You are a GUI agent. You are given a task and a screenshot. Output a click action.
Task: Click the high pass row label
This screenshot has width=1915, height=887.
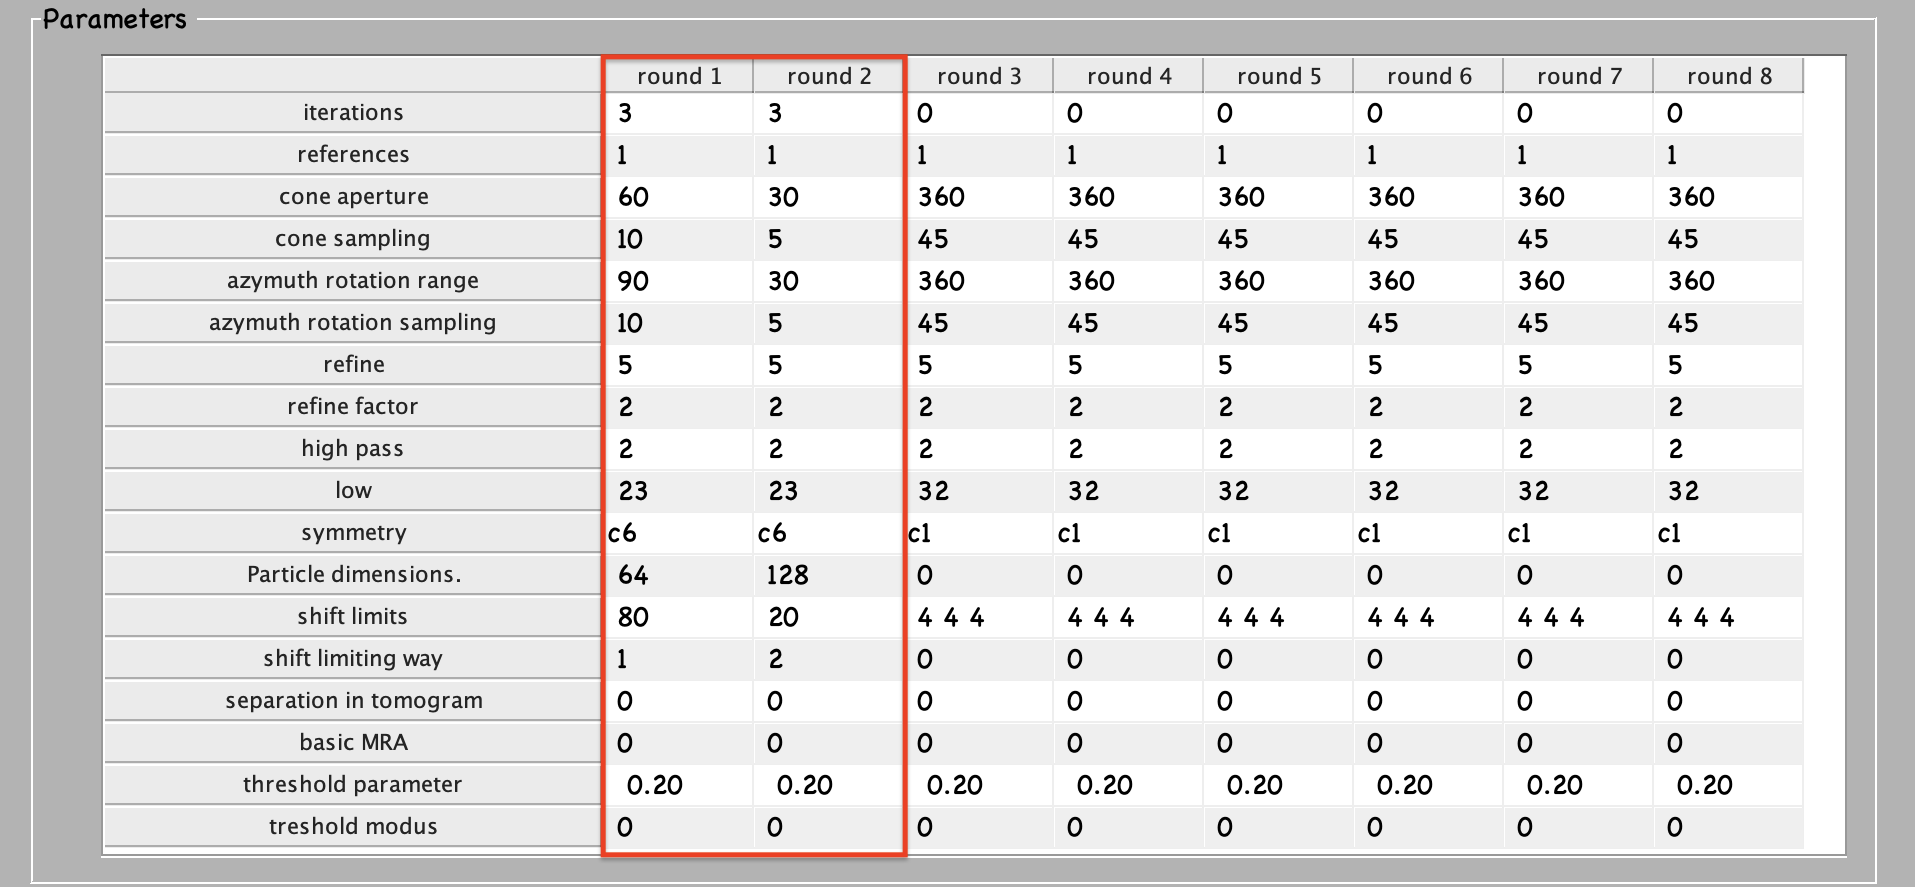(353, 449)
